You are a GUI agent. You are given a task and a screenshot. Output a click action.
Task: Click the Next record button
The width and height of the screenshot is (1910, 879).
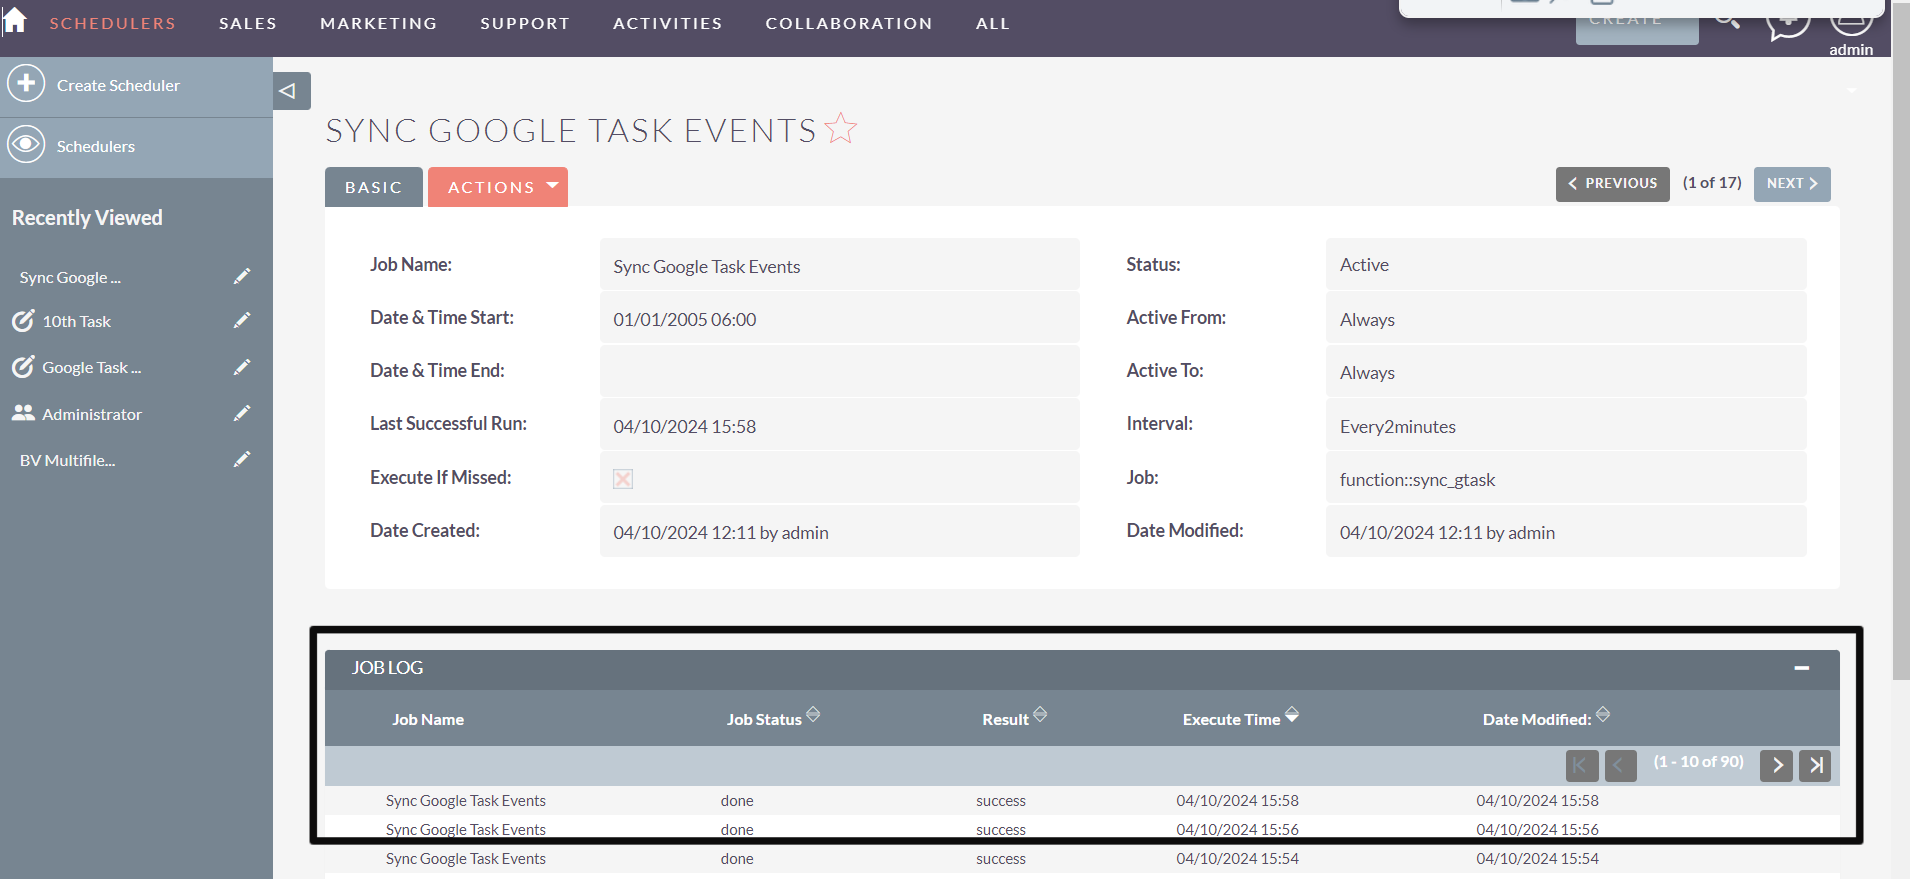(x=1792, y=184)
